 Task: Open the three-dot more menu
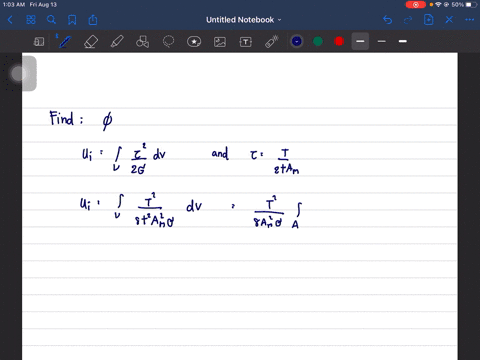470,20
